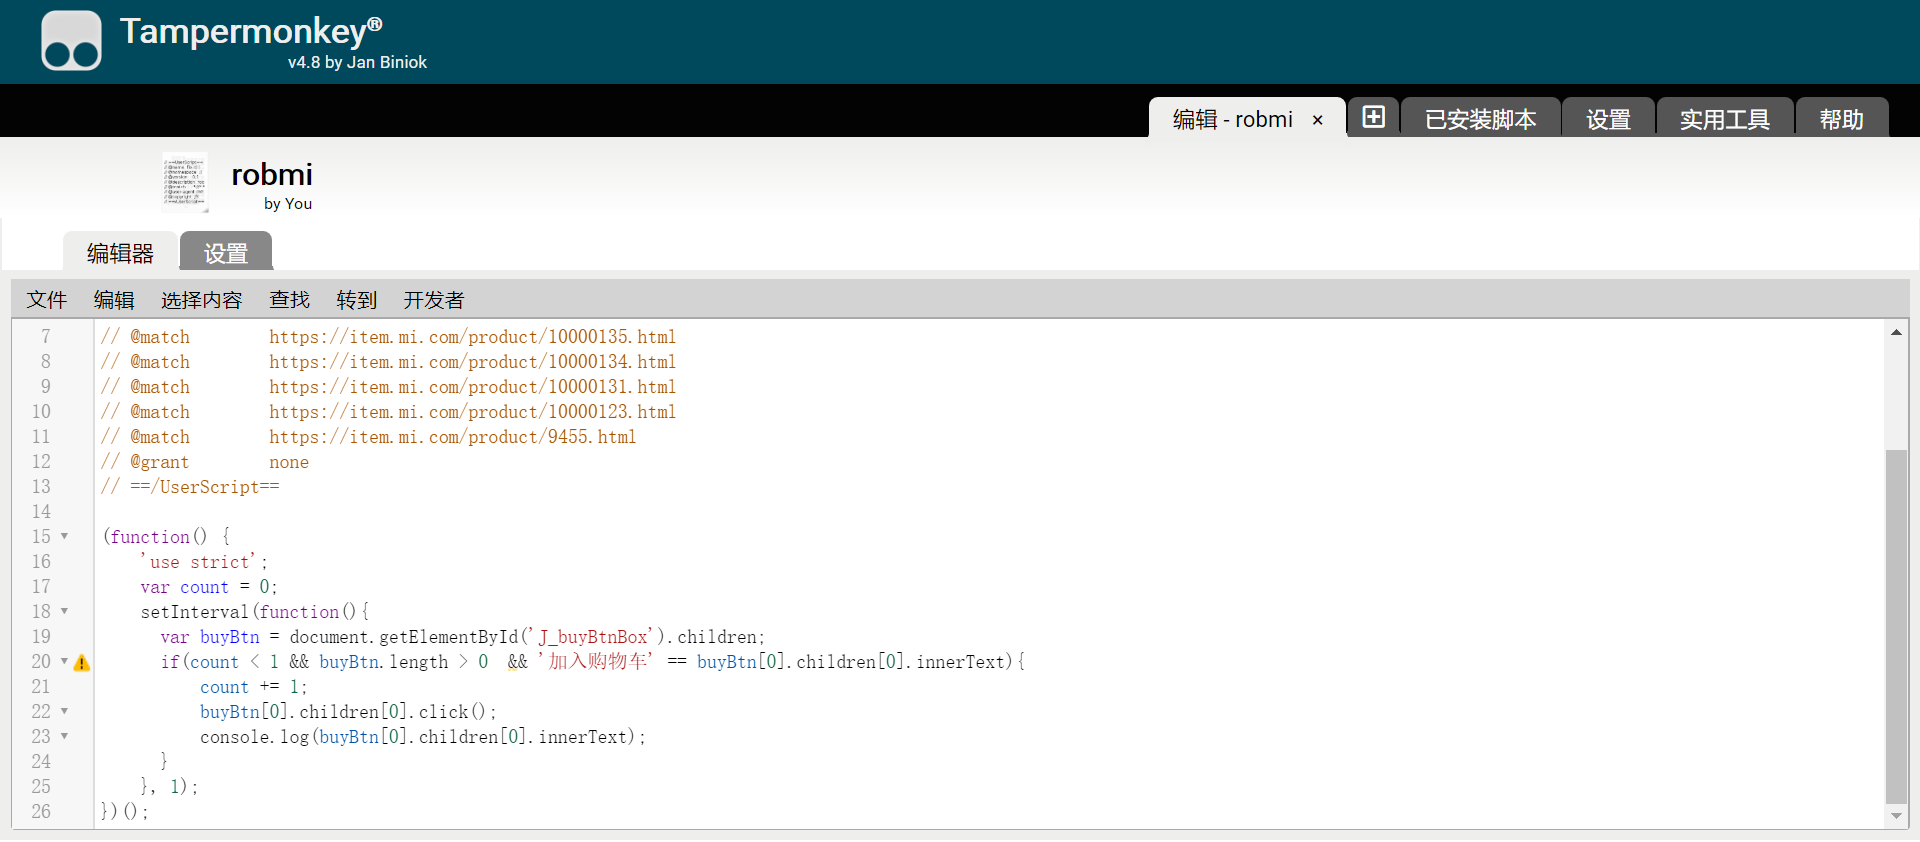Screen dimensions: 1920x842
Task: Toggle the fold arrow at line 23
Action: coord(65,736)
